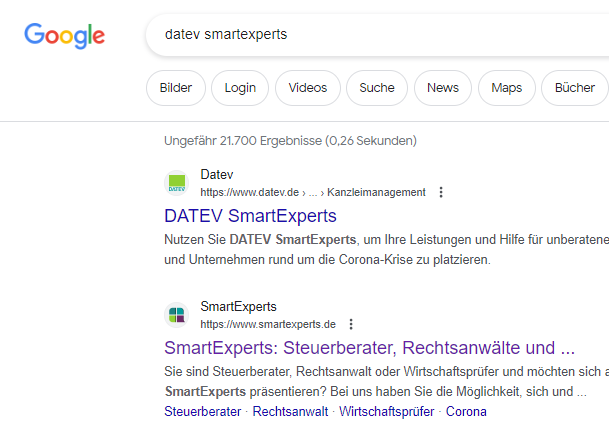Screen dimensions: 609x432
Task: Select the News filter chip
Action: tap(443, 88)
